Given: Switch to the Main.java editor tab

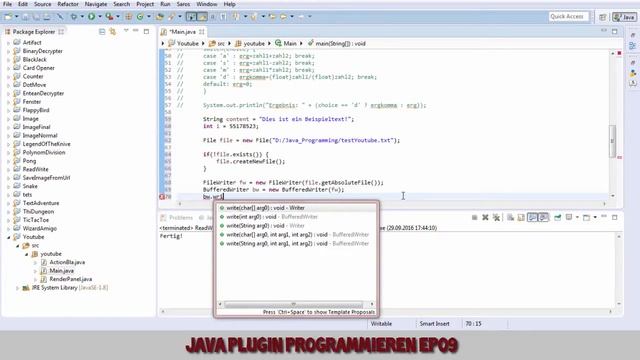Looking at the screenshot, I should tap(182, 31).
